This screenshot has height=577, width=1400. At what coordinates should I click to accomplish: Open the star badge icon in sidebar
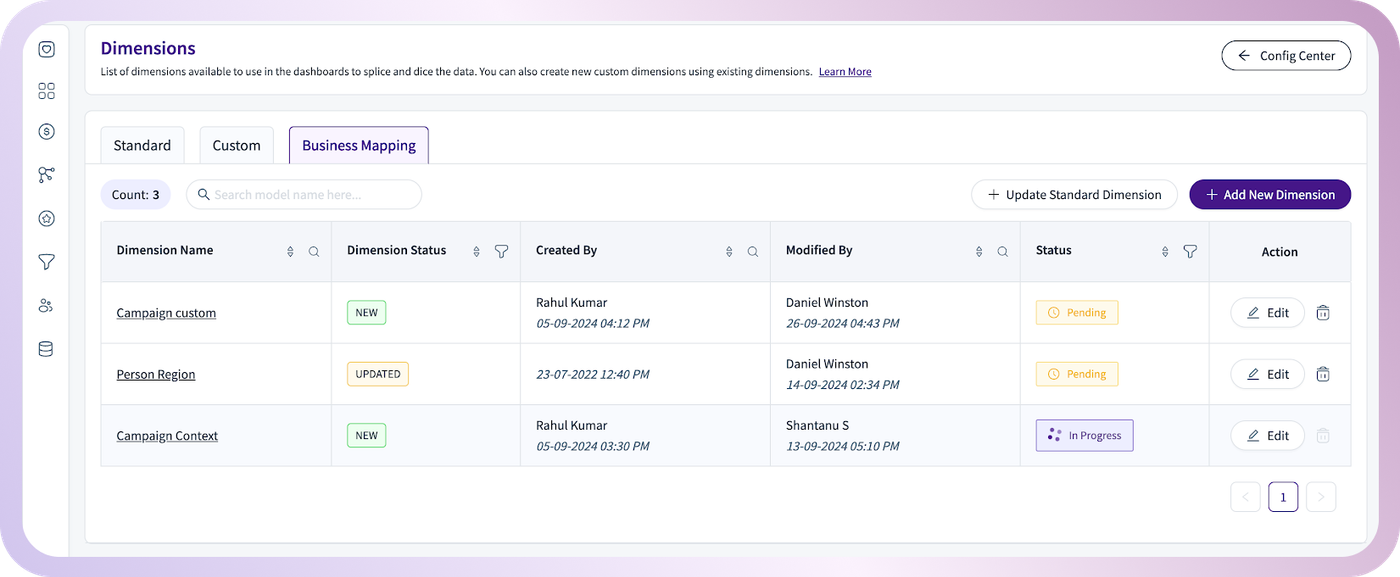(46, 218)
